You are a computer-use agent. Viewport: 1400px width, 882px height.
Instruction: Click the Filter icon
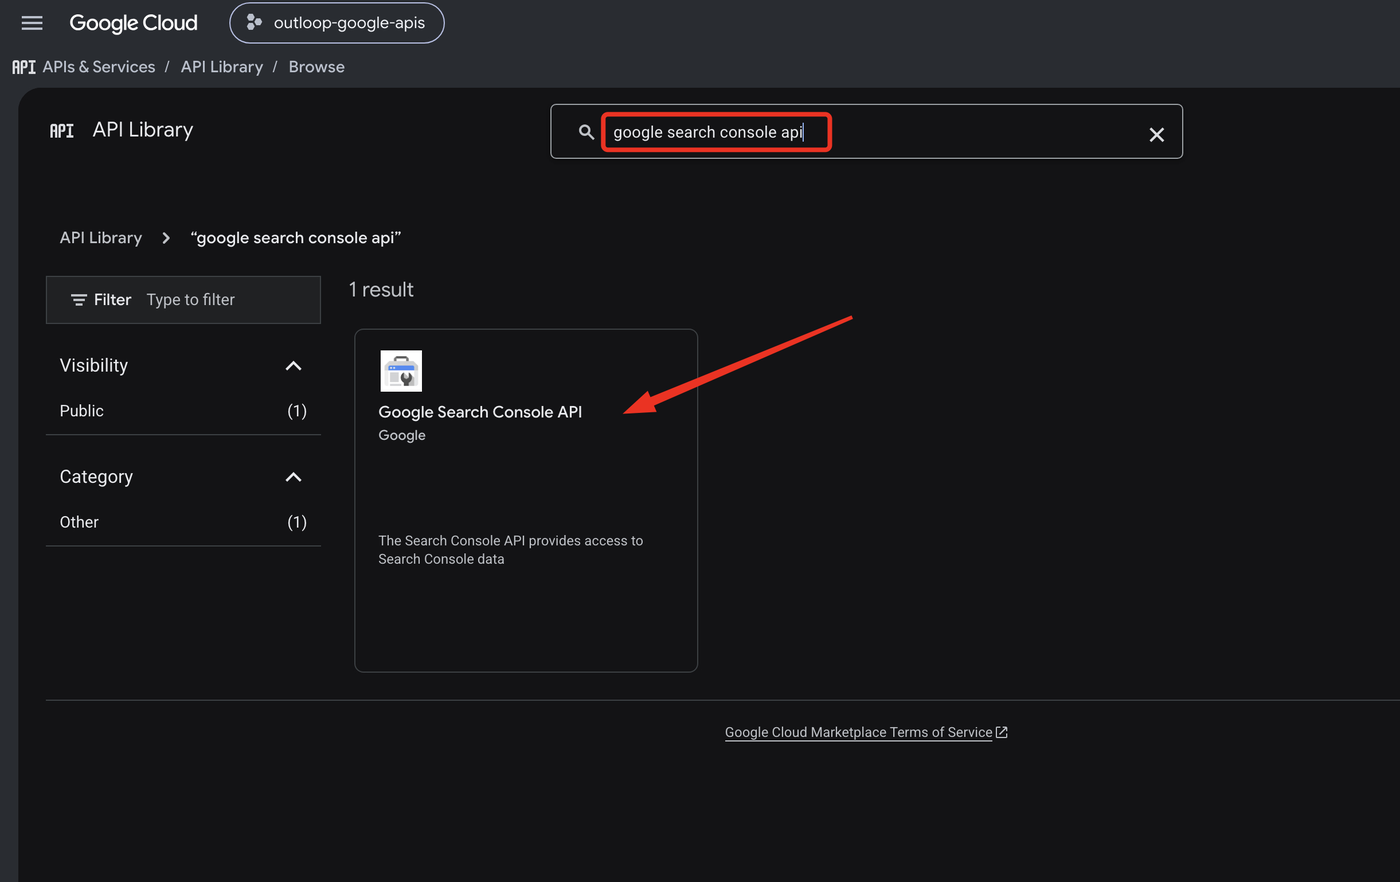point(79,300)
